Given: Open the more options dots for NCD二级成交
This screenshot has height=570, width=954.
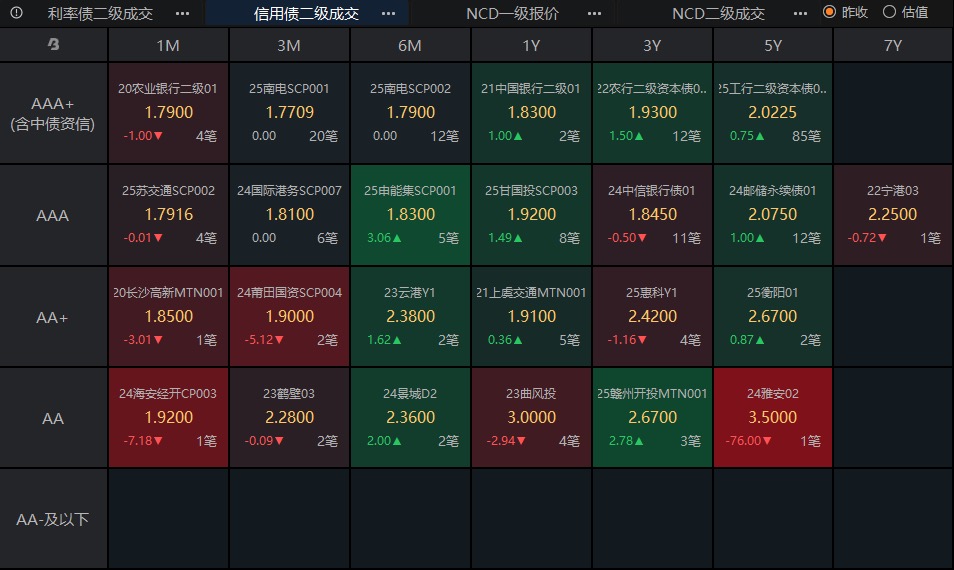Looking at the screenshot, I should point(801,13).
